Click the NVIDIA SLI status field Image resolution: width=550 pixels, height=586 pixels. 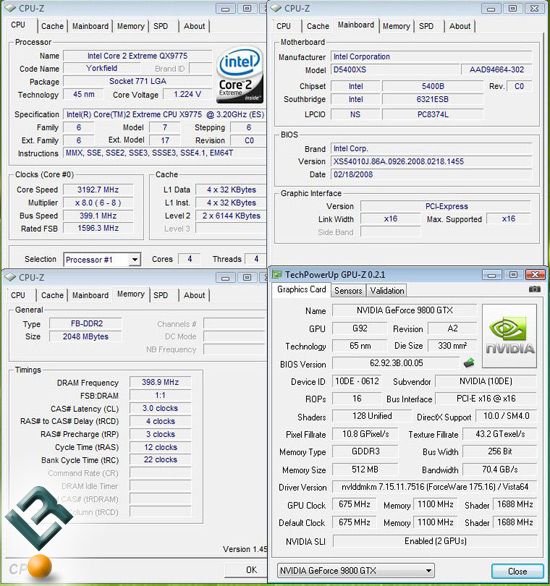click(435, 541)
